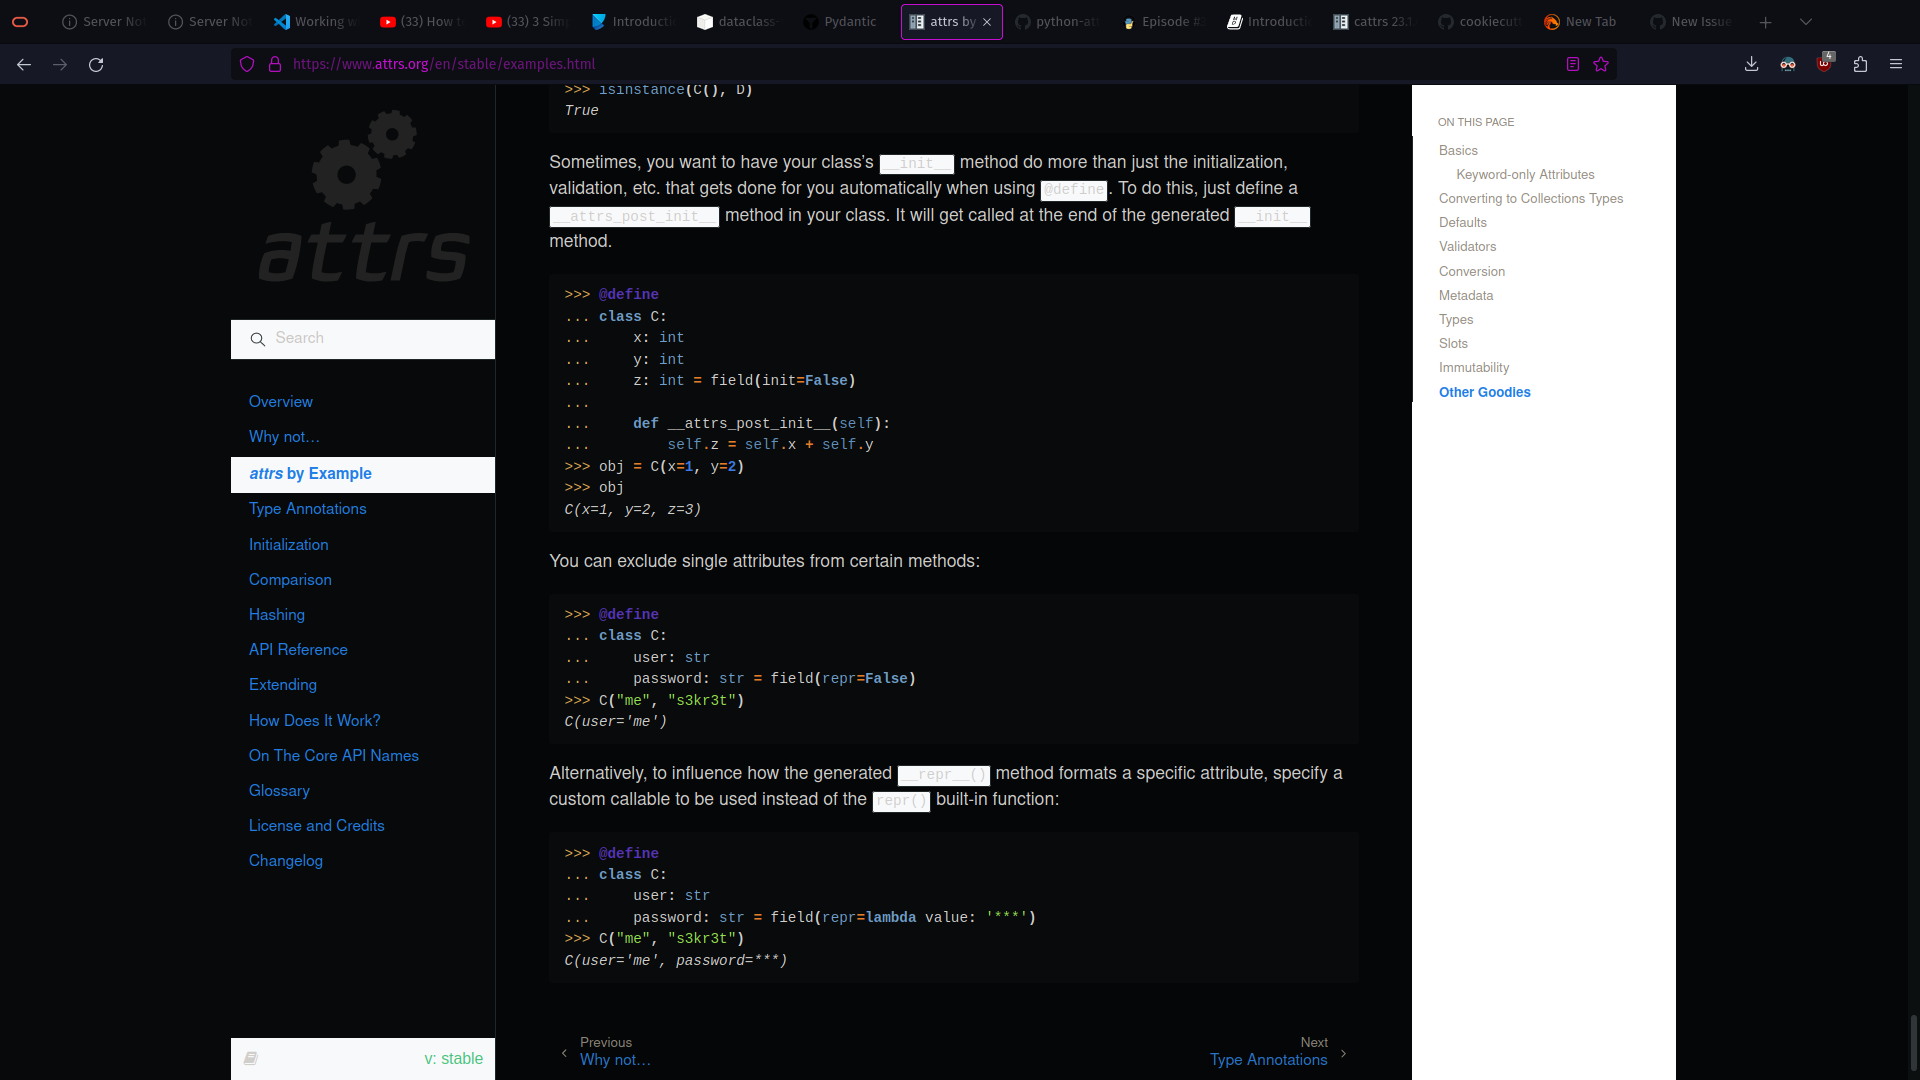Bookmark this page with the star icon
The width and height of the screenshot is (1920, 1080).
point(1601,64)
